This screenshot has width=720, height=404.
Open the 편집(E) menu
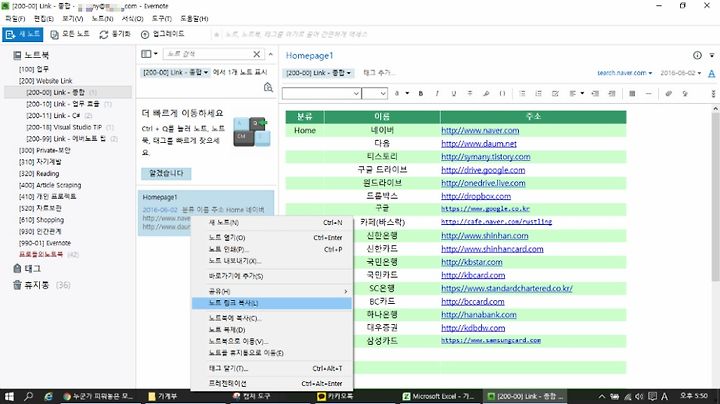click(44, 19)
